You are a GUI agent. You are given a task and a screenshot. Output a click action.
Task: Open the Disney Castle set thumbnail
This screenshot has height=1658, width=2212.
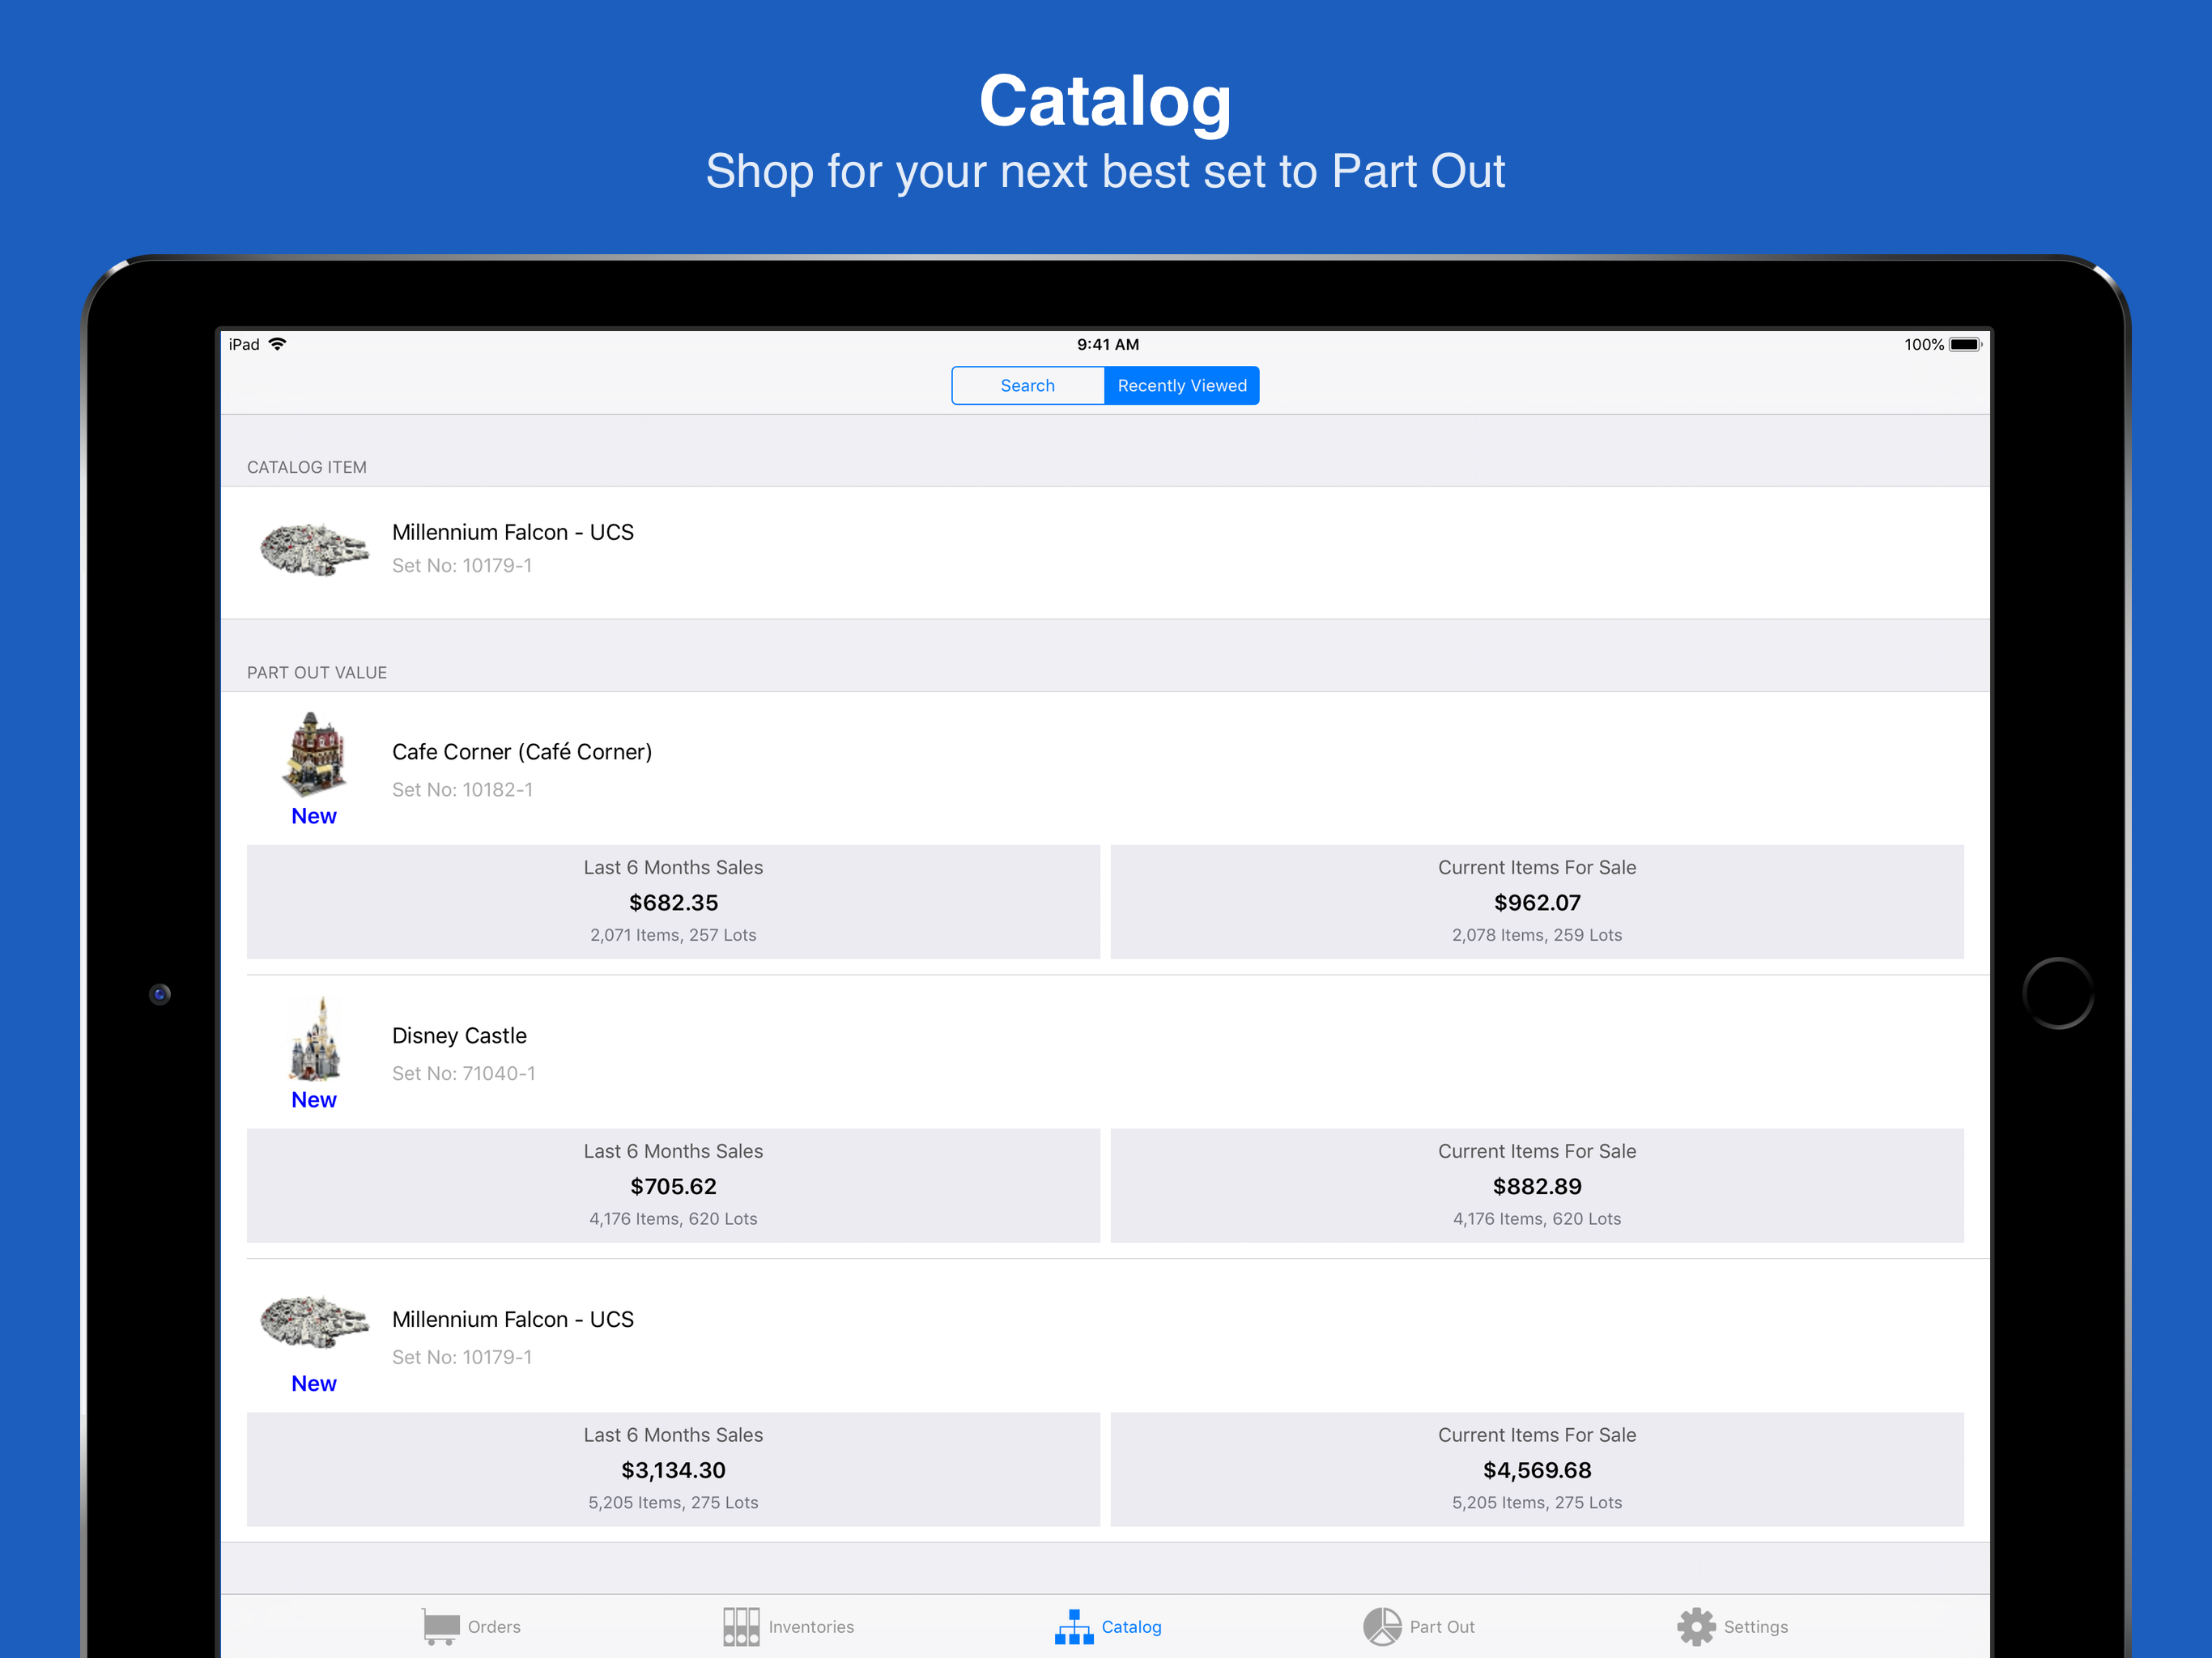314,1038
